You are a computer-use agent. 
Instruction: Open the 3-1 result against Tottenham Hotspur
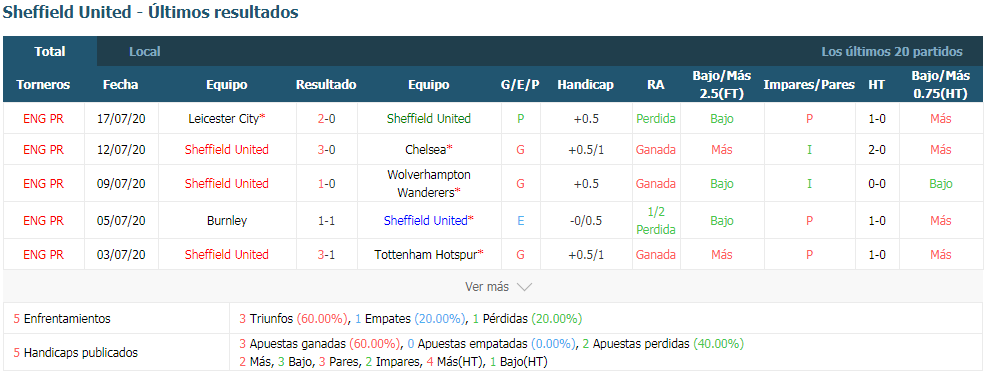(326, 255)
